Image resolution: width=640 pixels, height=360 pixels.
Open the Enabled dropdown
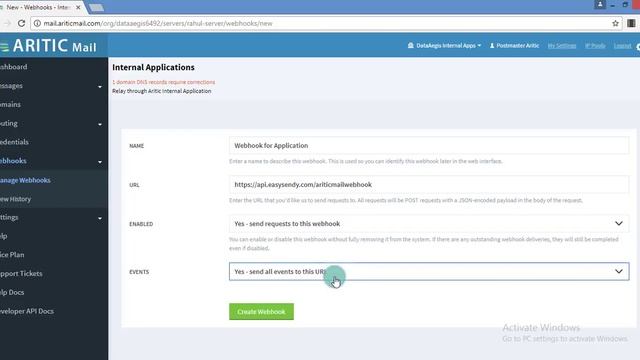(429, 224)
